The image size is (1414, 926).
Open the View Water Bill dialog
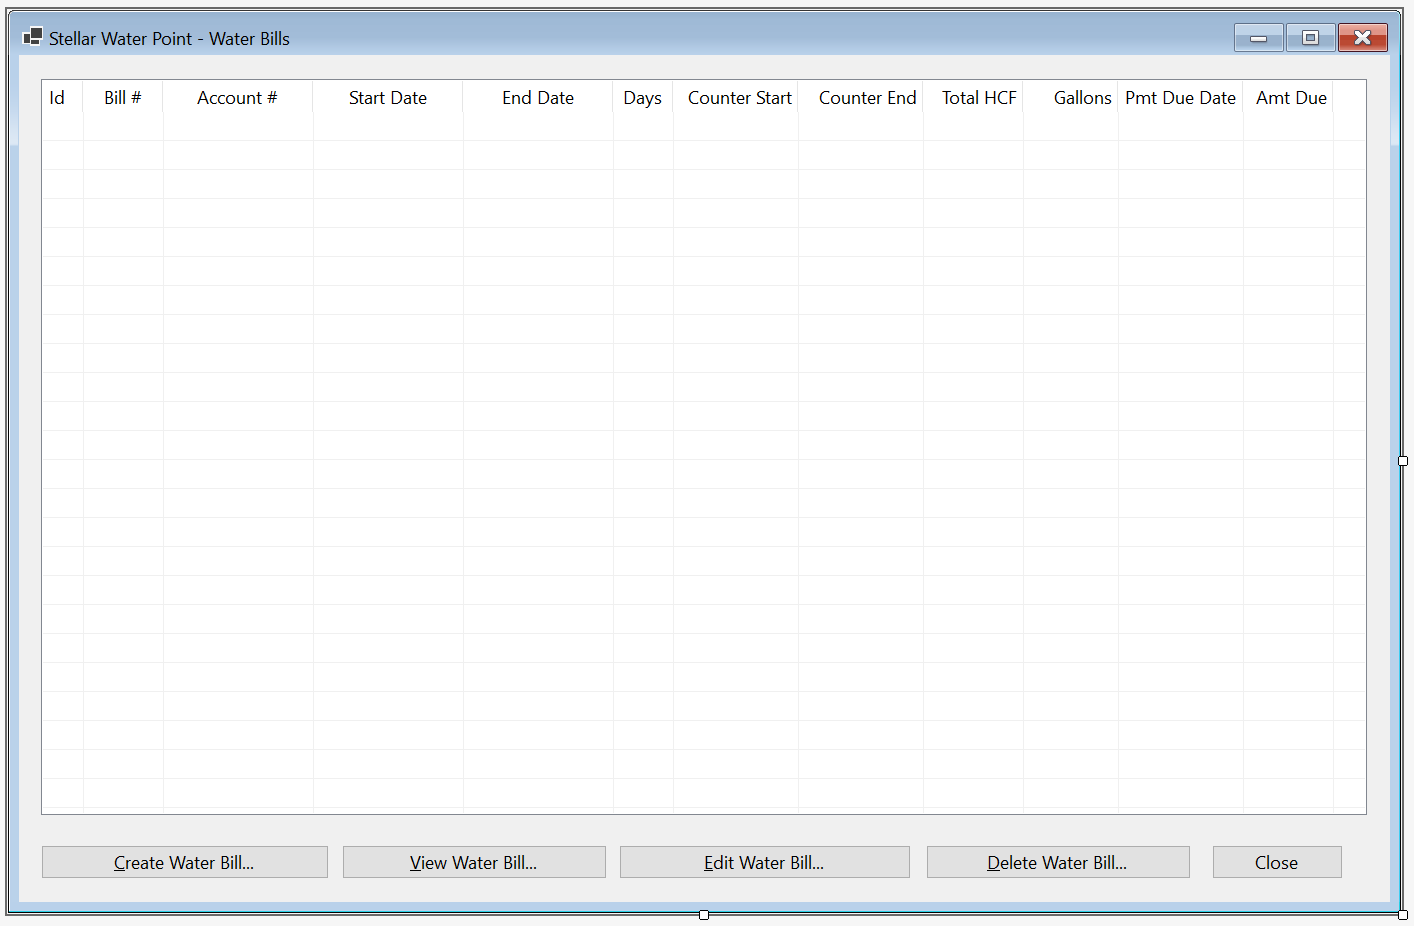474,862
